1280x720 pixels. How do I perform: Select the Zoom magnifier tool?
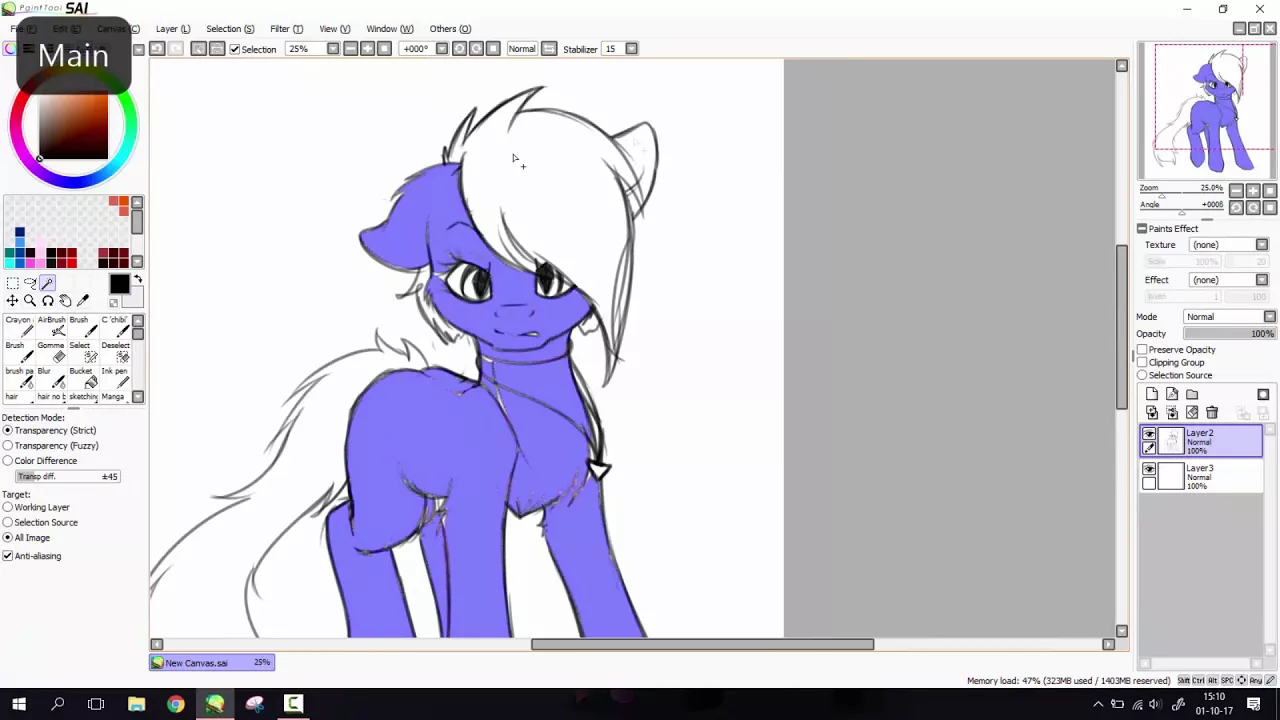point(30,301)
